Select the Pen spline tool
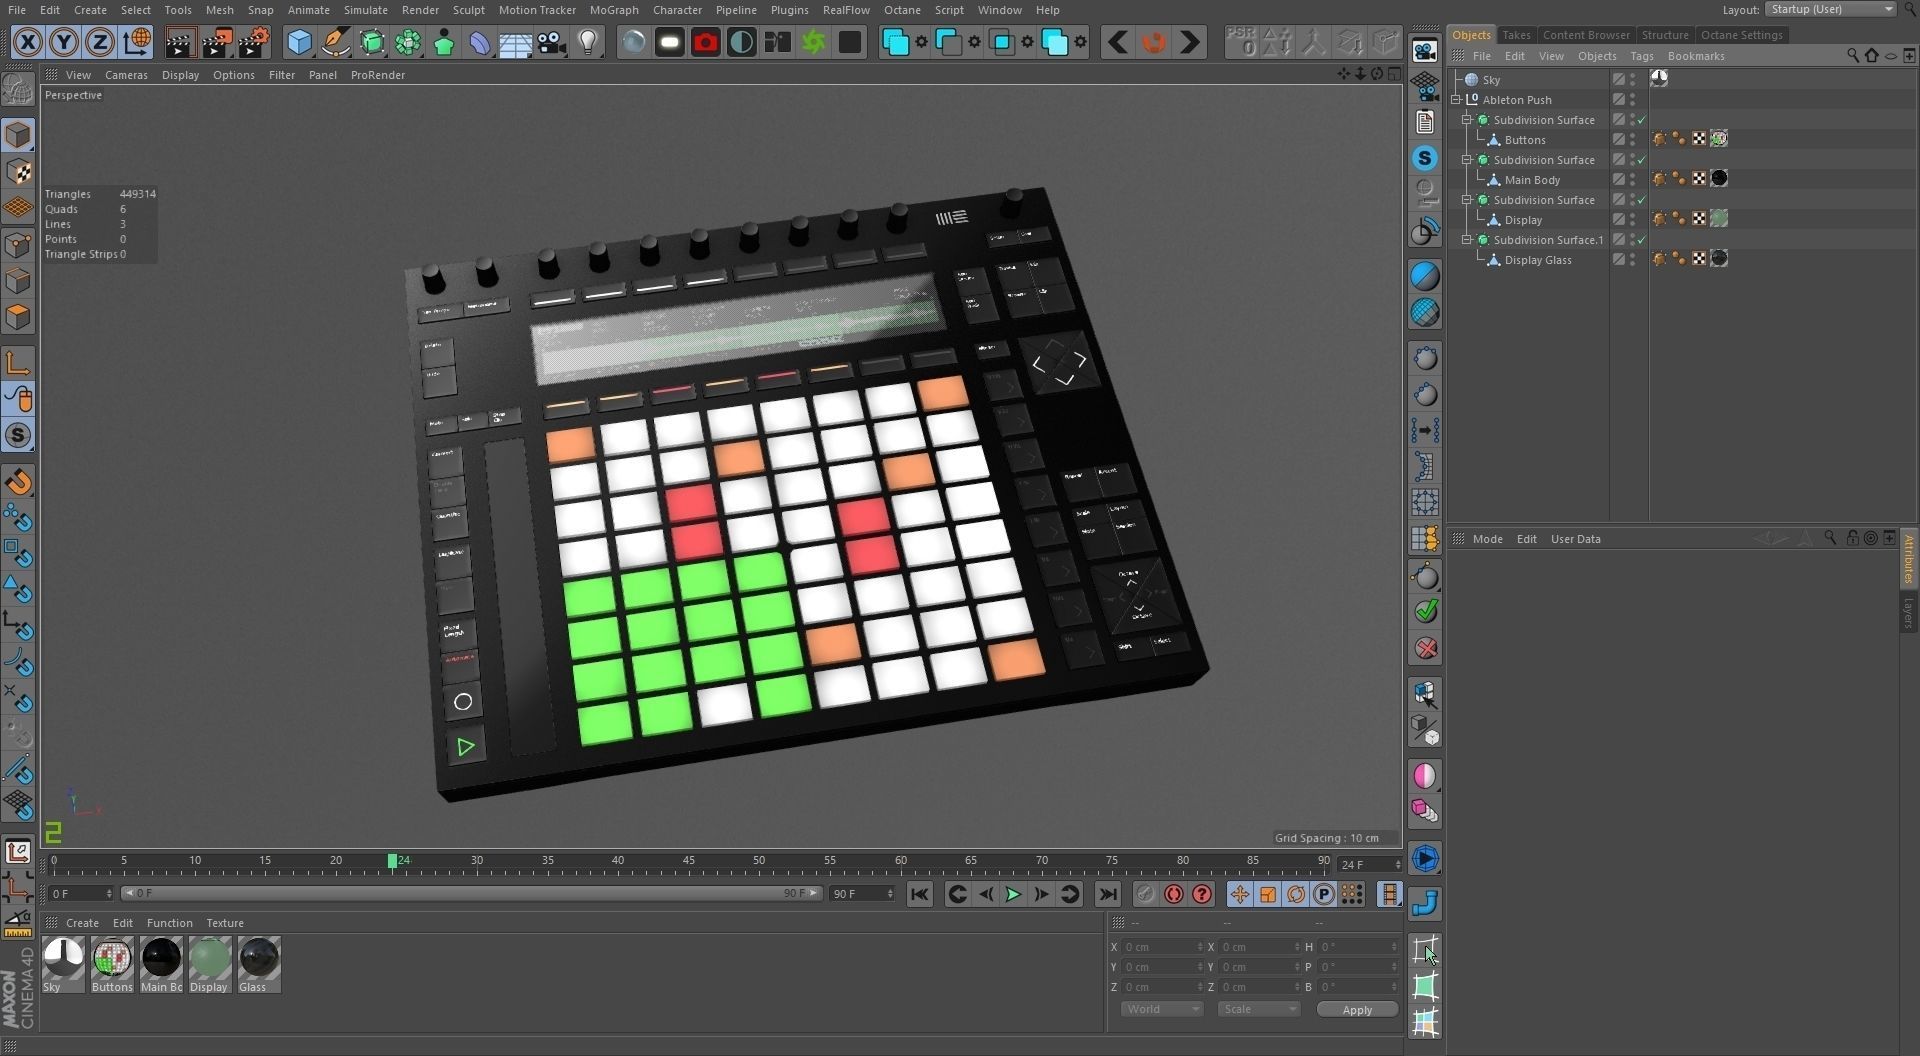The image size is (1920, 1056). [335, 42]
